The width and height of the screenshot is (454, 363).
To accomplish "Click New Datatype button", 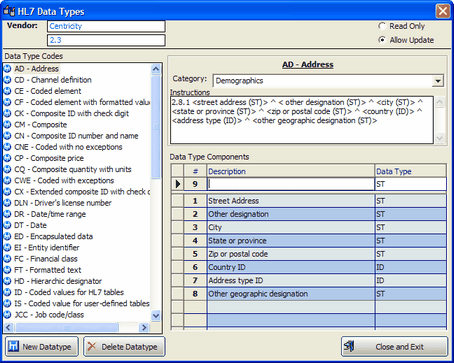I will click(42, 347).
